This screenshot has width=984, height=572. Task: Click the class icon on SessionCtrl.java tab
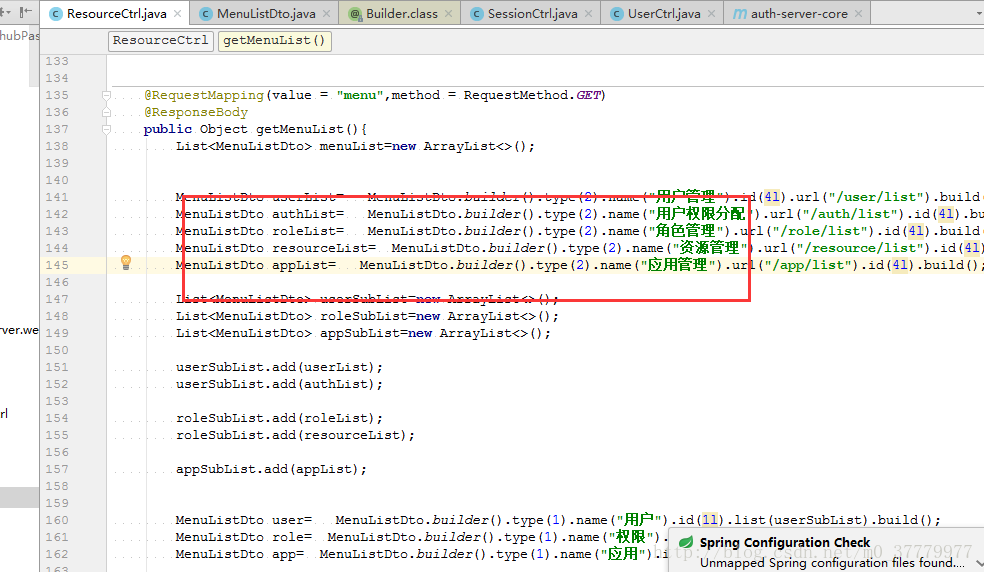click(477, 14)
